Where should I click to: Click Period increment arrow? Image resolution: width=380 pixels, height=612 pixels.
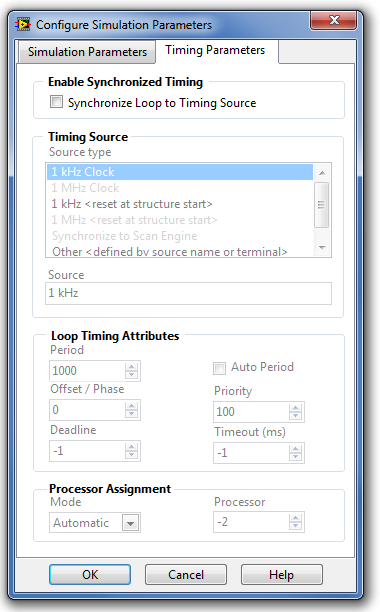131,367
